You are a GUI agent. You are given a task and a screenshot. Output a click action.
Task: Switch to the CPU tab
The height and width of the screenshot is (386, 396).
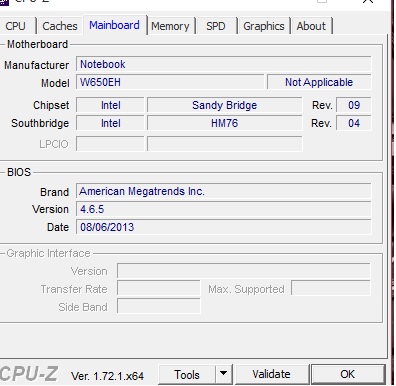pyautogui.click(x=16, y=26)
